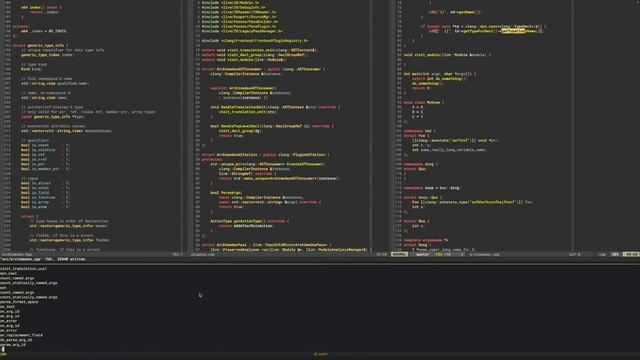Click the 'bool is_member_ptr' bitfield line
Viewport: 640px width, 360px height.
45,169
